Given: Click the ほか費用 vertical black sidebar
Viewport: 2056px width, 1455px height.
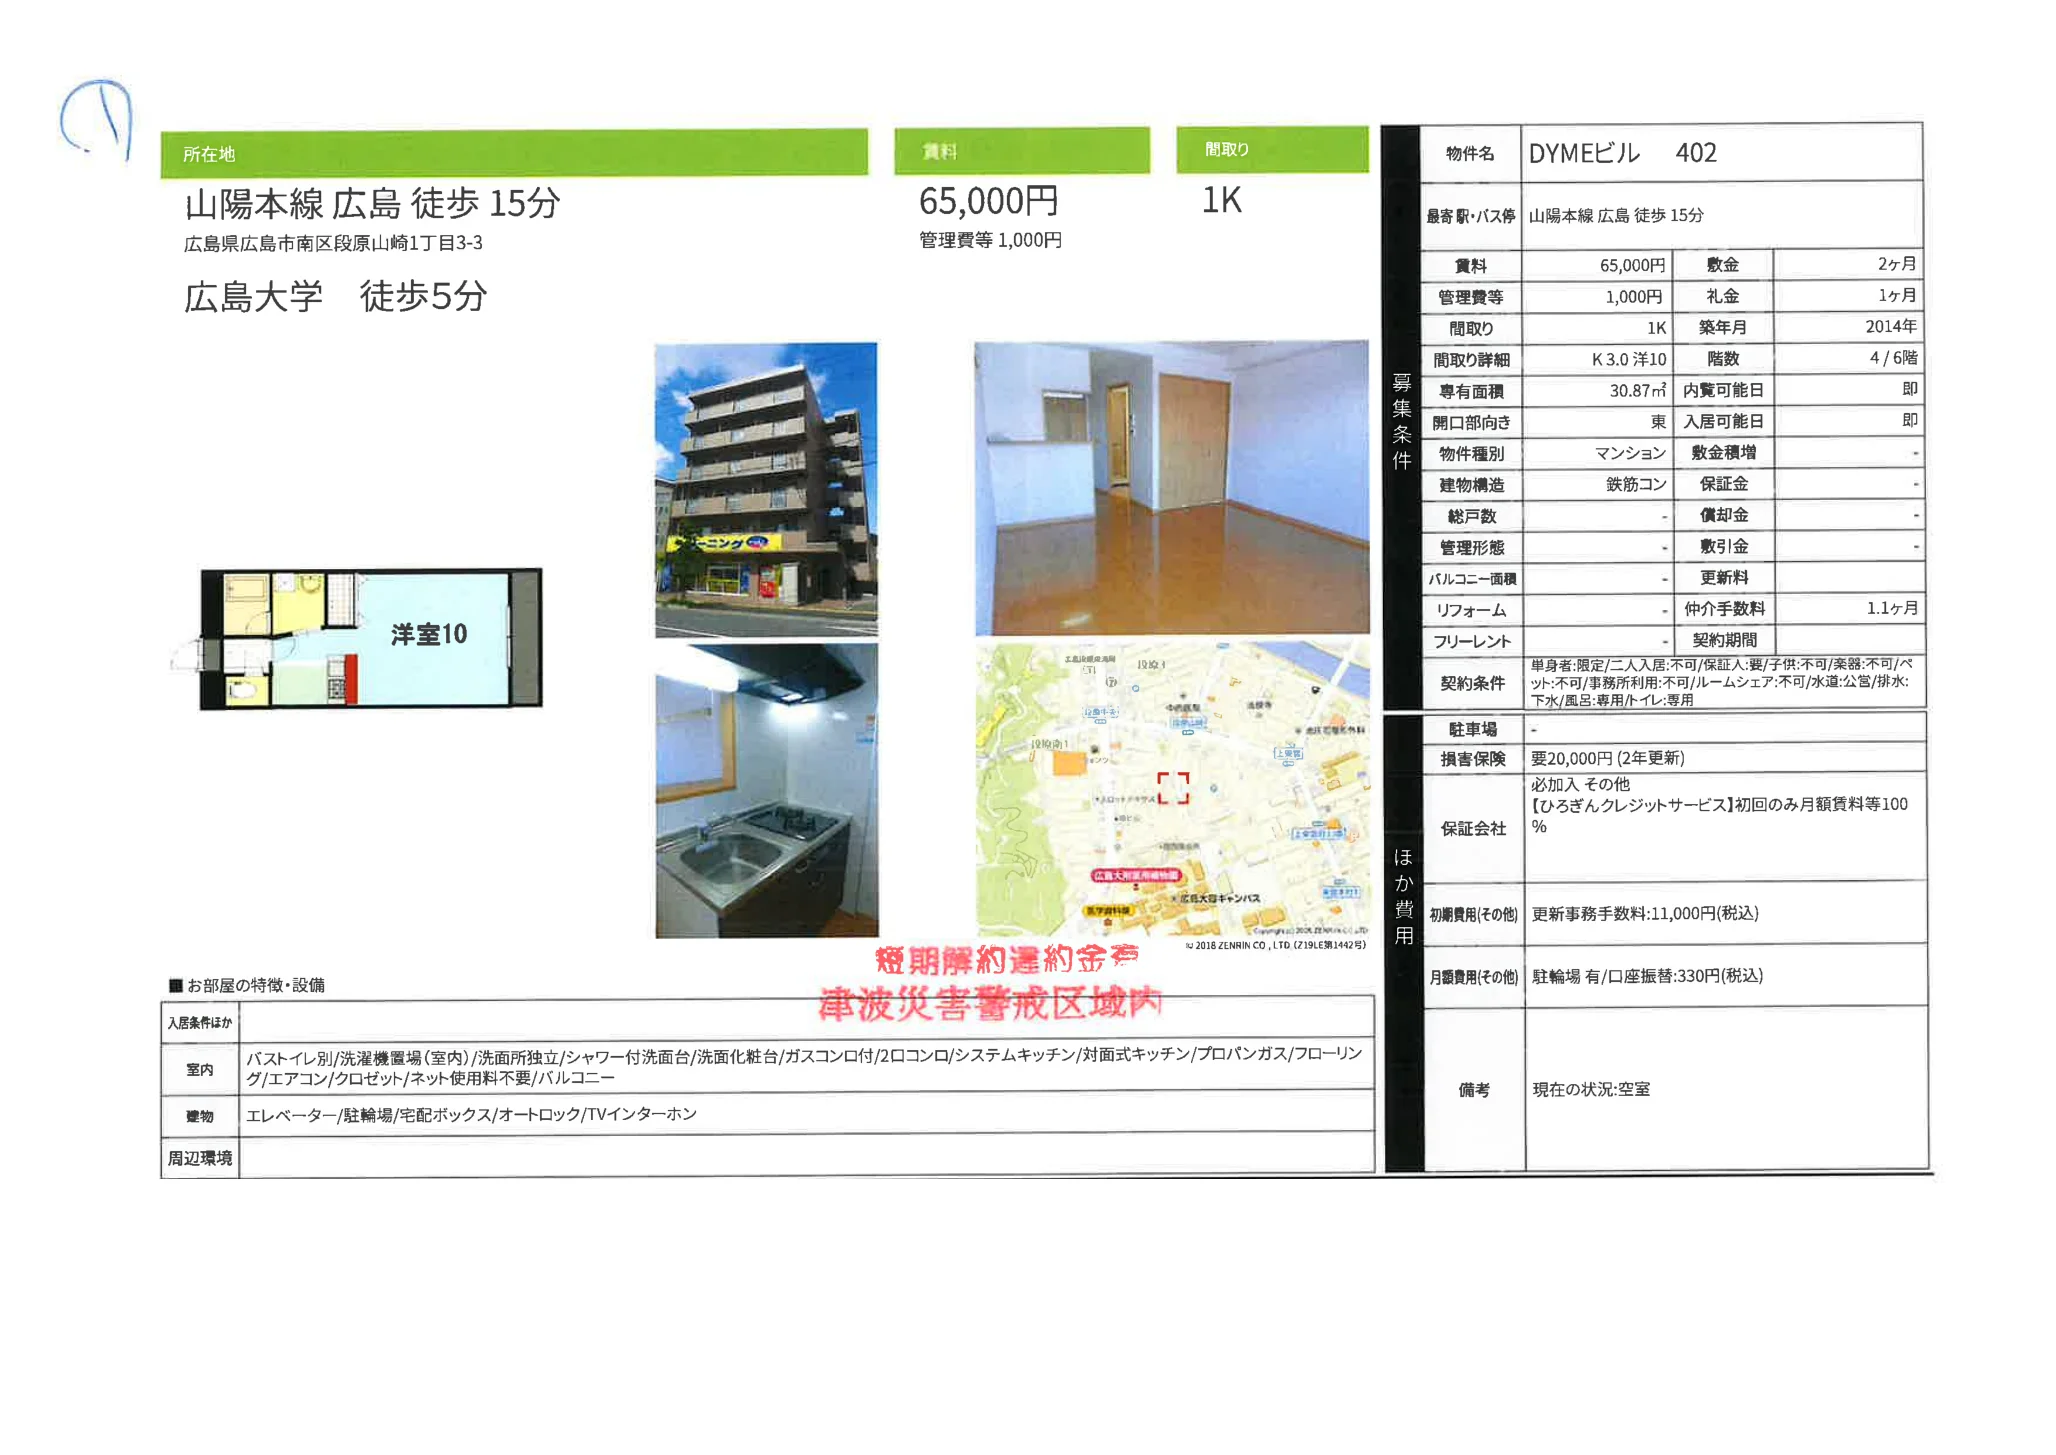Looking at the screenshot, I should click(1403, 895).
